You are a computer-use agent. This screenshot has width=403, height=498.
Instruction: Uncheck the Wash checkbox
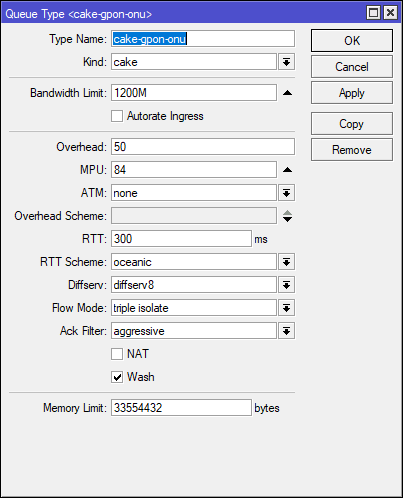117,377
